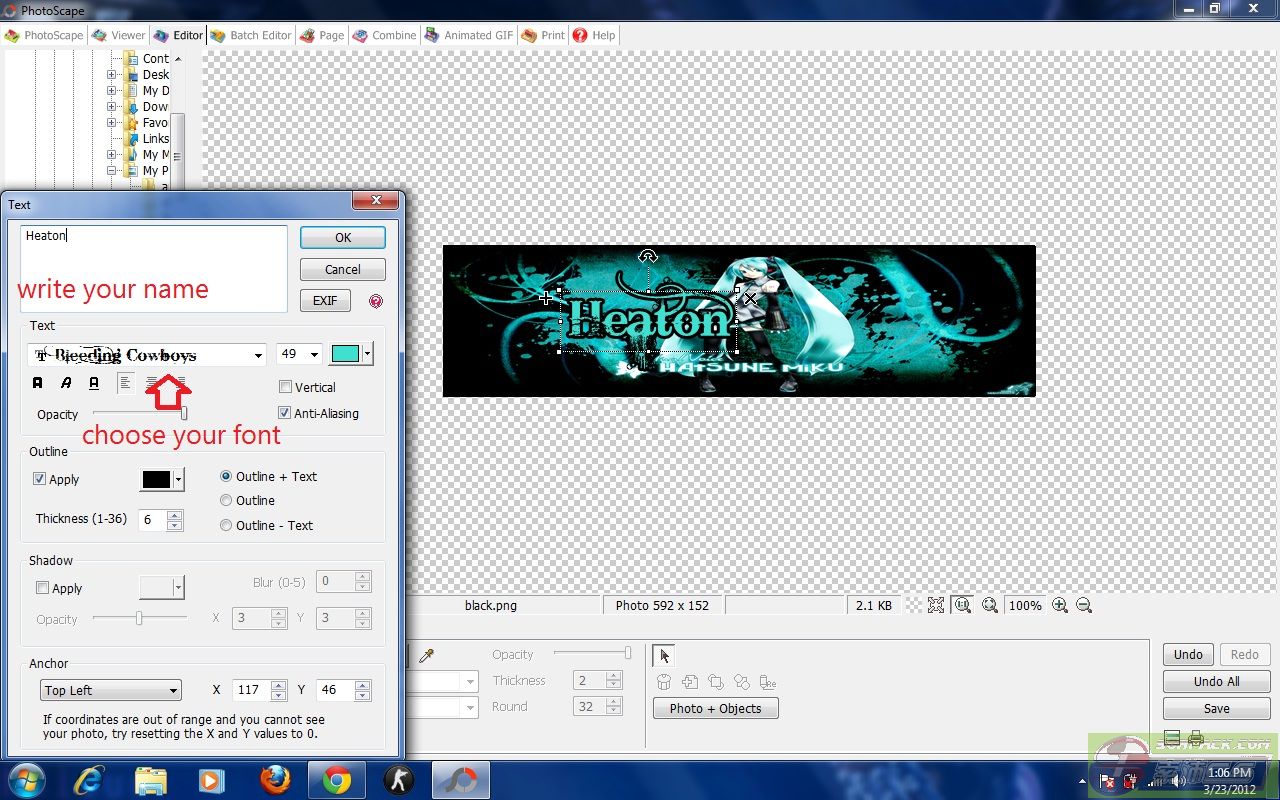Click the zoom in magnifier icon
Screen dimensions: 1280x800
point(1060,605)
